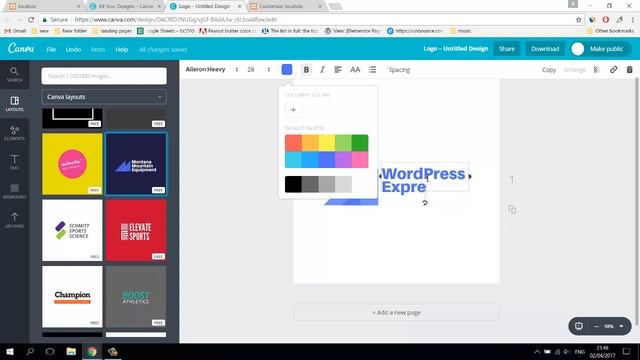The height and width of the screenshot is (360, 640).
Task: Pick the dark green color swatch
Action: point(360,143)
